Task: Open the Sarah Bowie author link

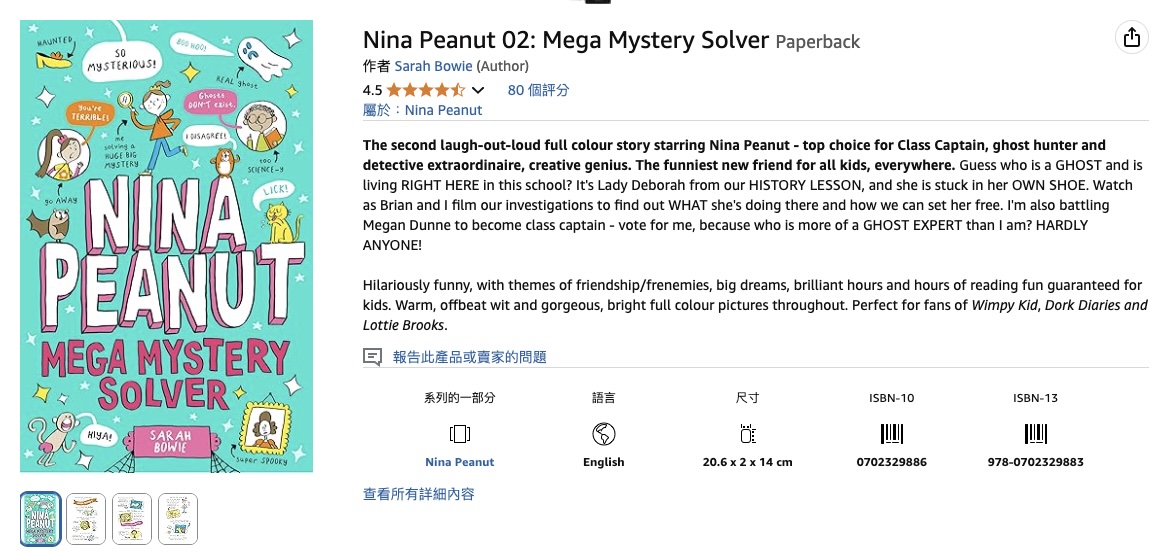Action: pos(433,66)
